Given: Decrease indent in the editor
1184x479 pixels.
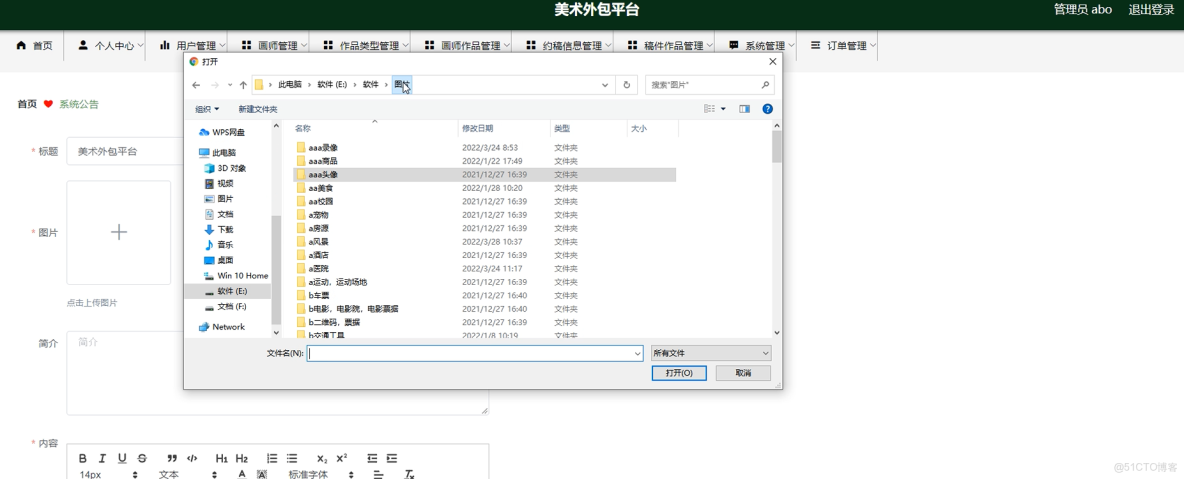Looking at the screenshot, I should [372, 459].
